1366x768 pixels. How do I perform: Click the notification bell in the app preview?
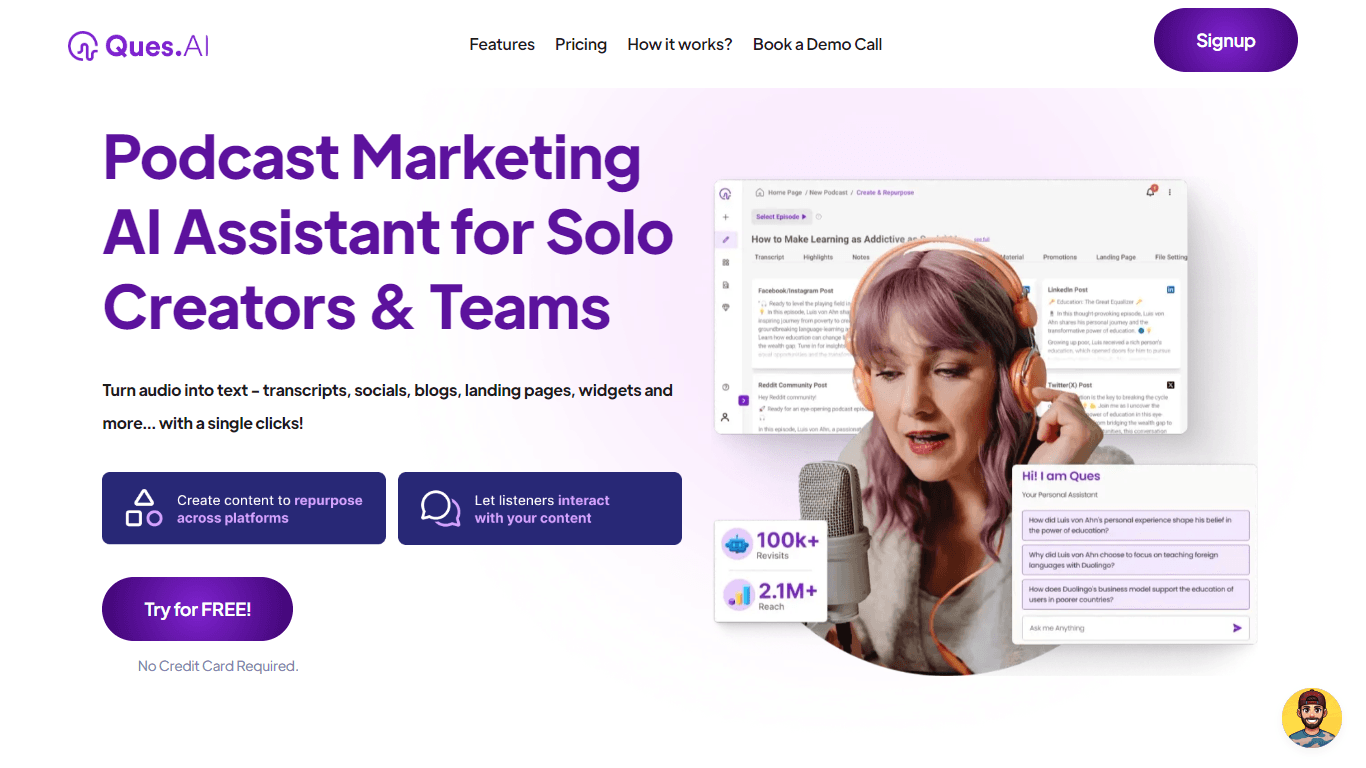pos(1151,192)
